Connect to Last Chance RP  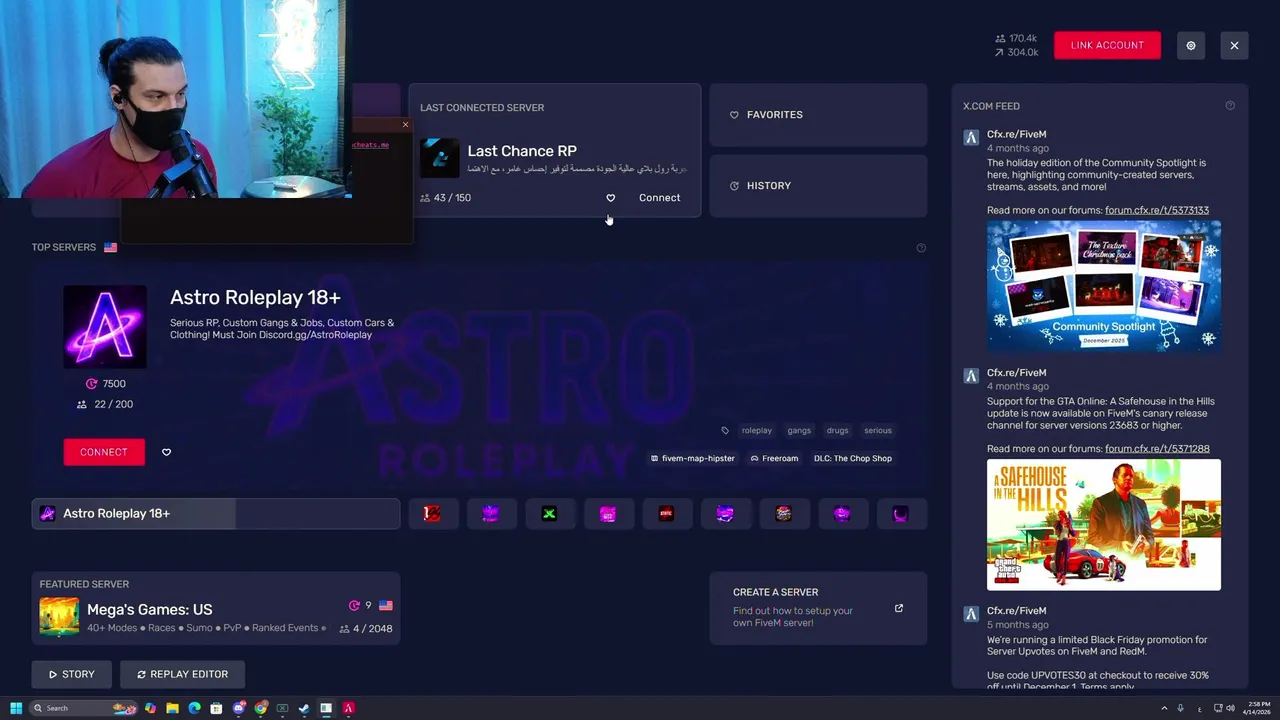coord(659,198)
